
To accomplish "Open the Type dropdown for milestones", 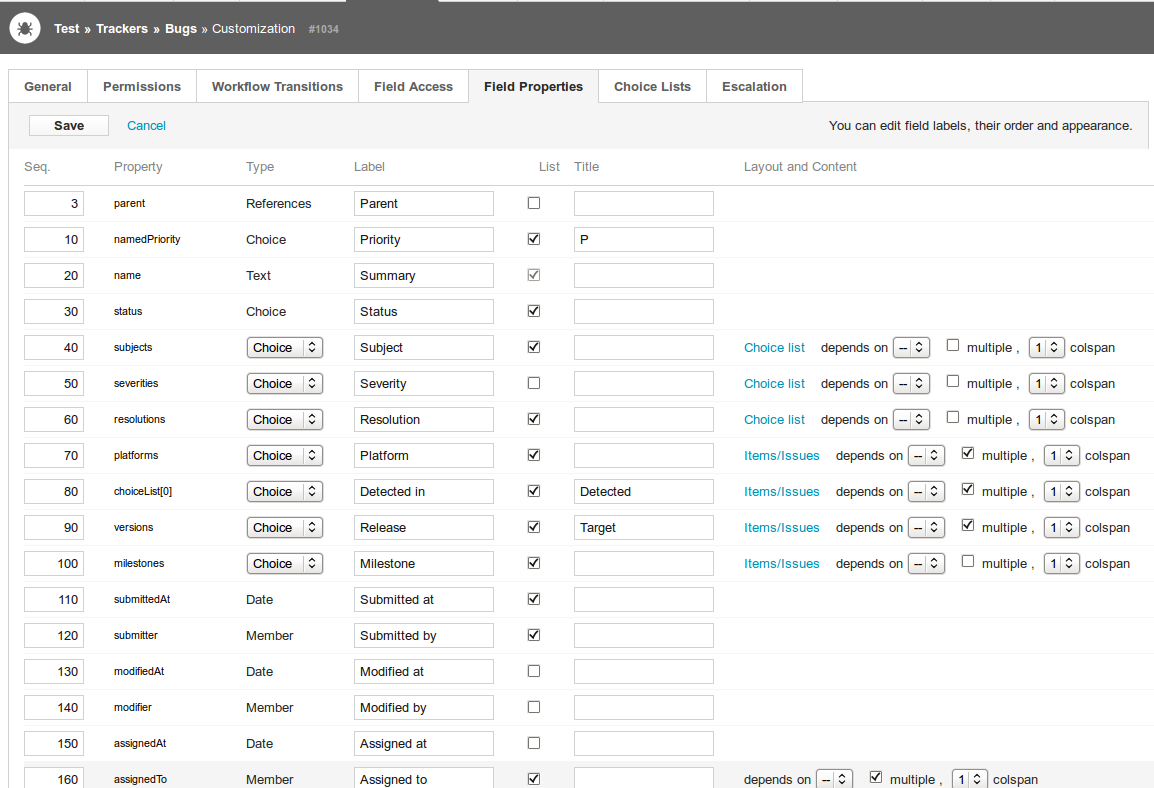I will [285, 564].
